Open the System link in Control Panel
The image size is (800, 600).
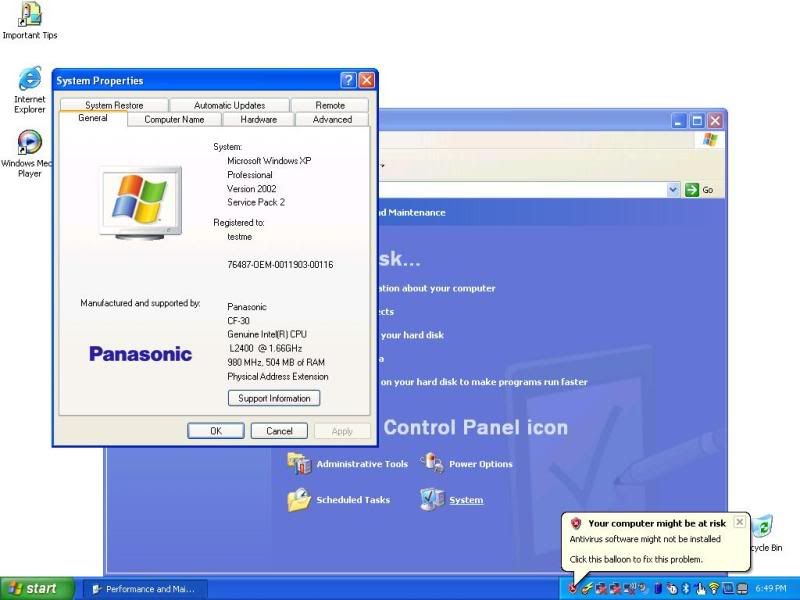tap(466, 500)
